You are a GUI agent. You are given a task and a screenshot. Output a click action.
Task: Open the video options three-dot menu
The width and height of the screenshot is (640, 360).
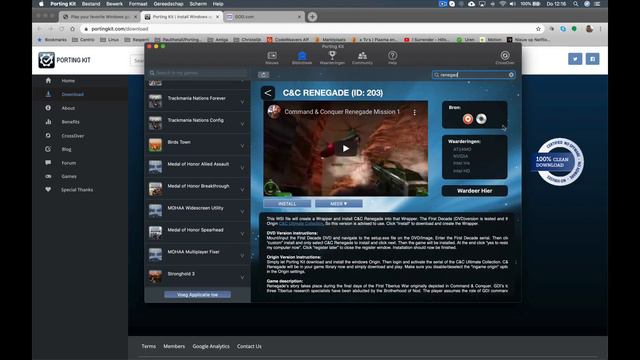415,112
